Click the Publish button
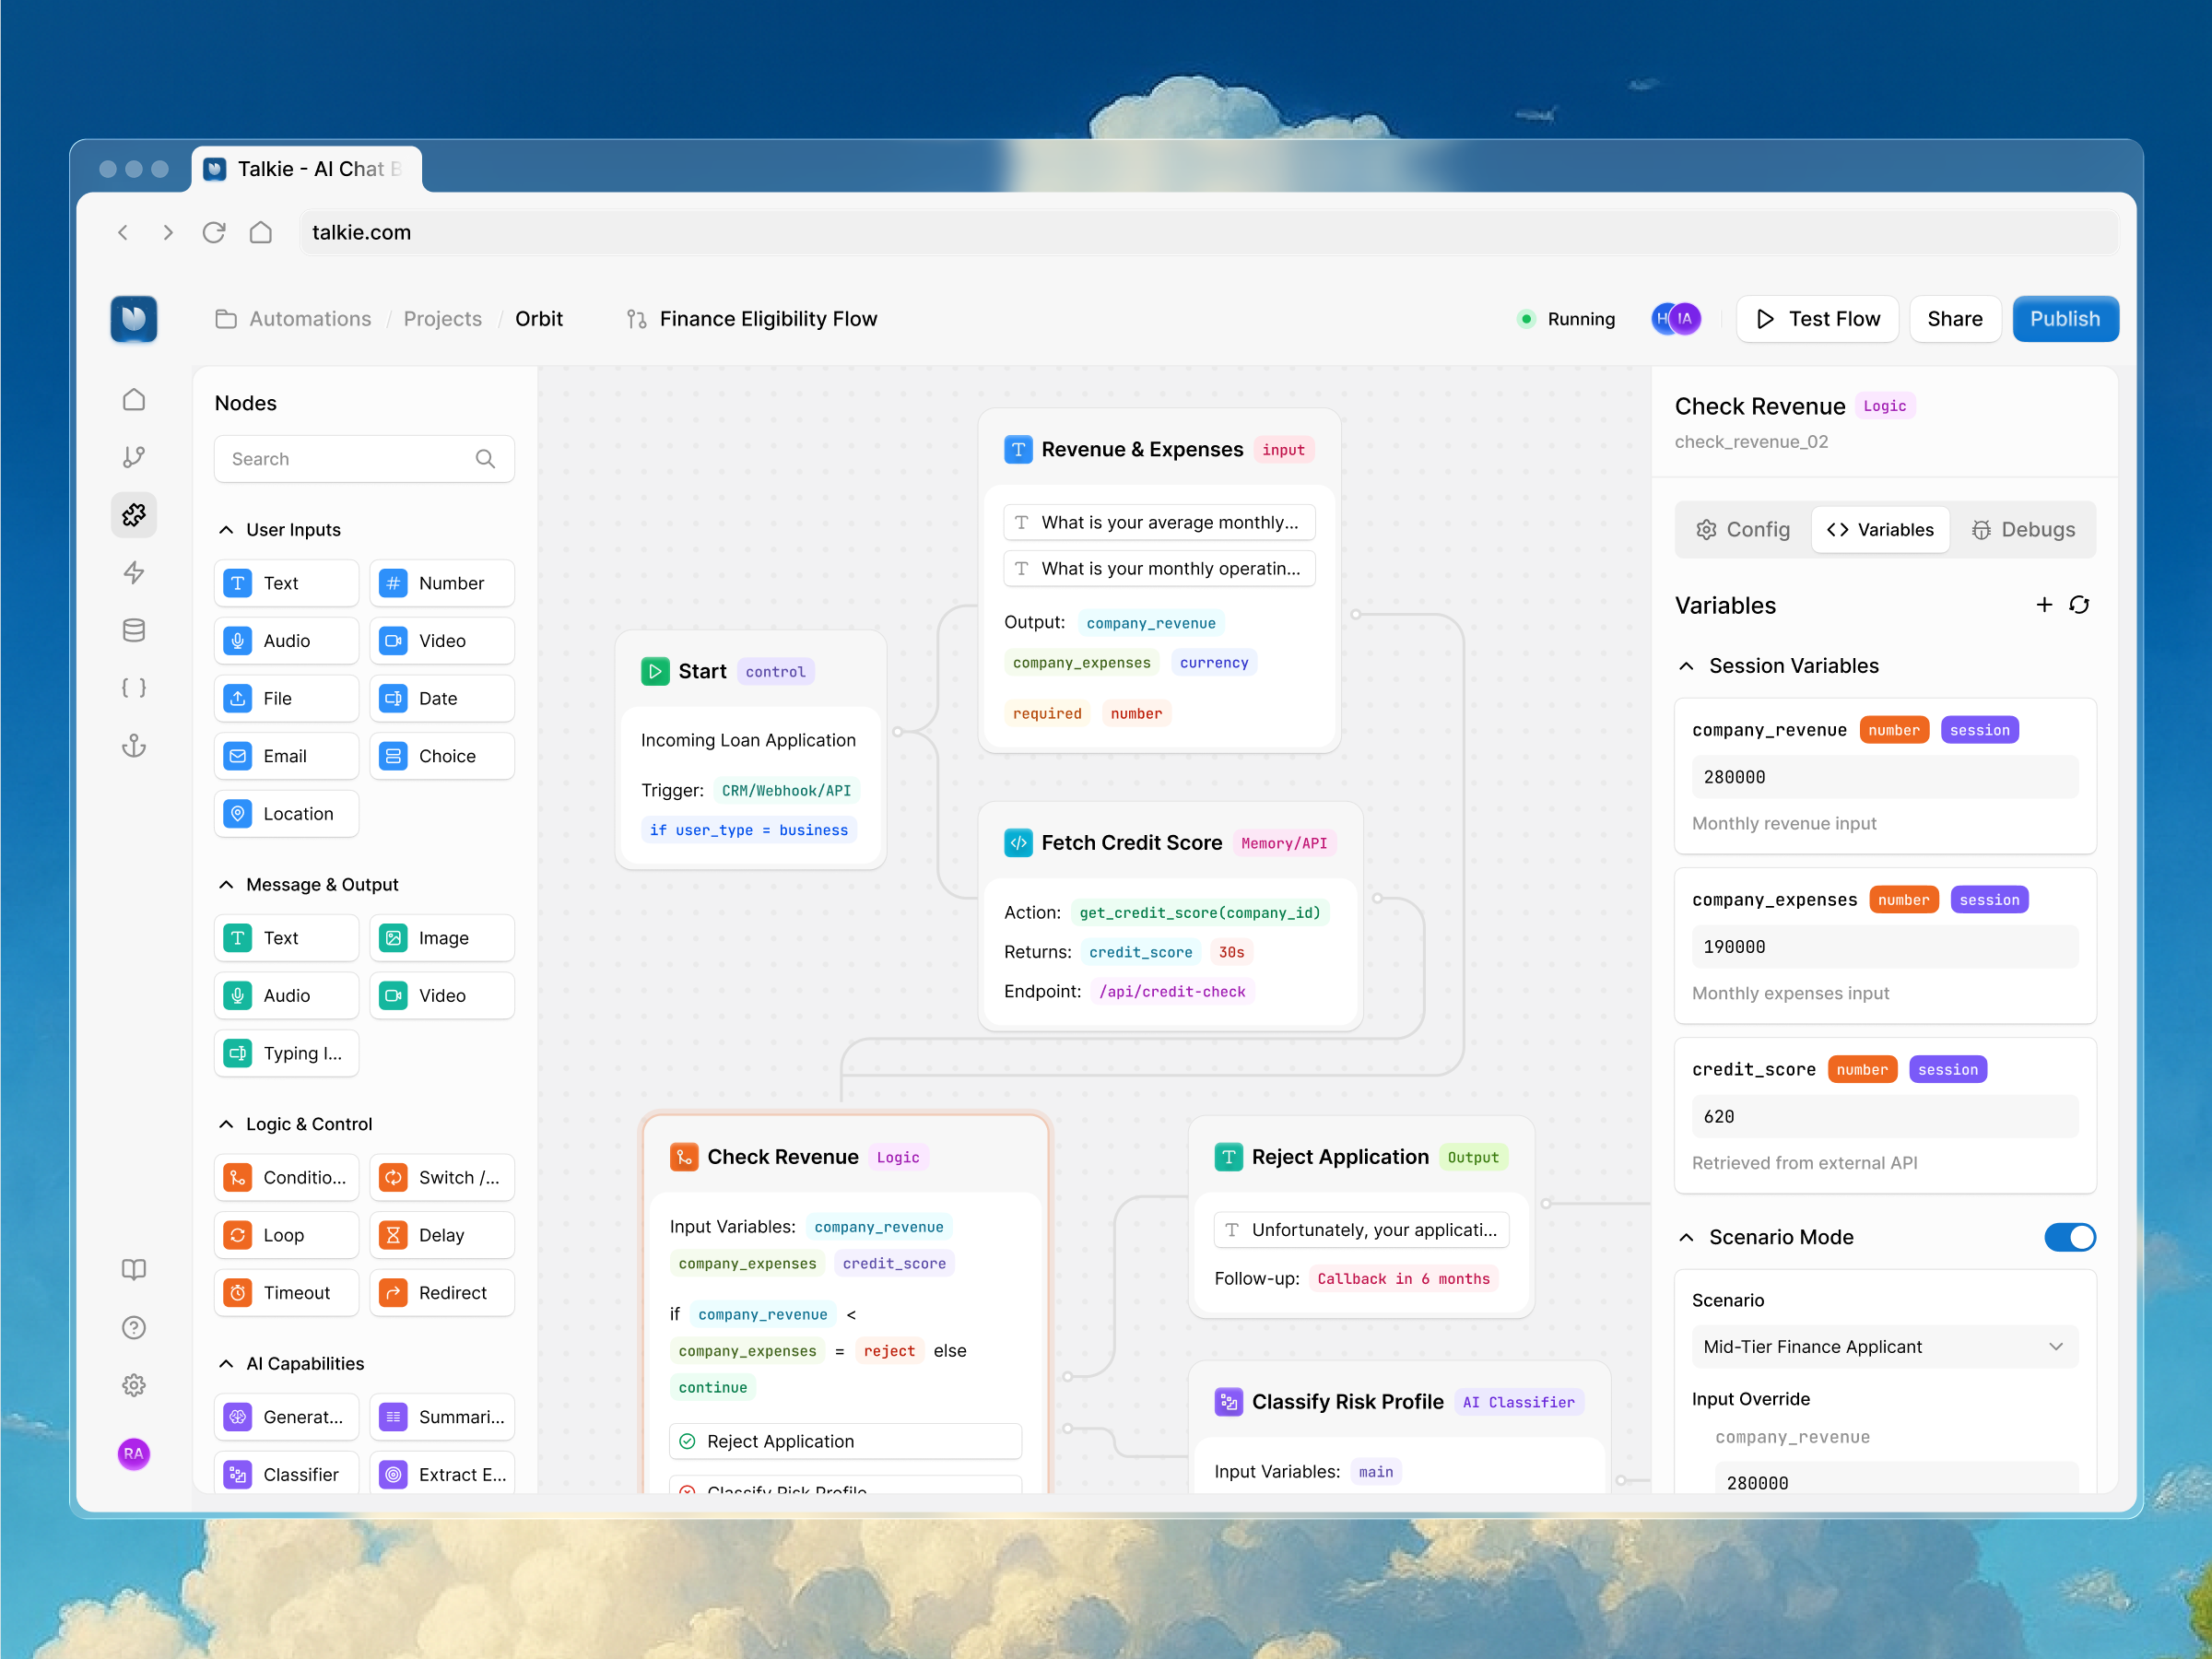 (x=2064, y=319)
